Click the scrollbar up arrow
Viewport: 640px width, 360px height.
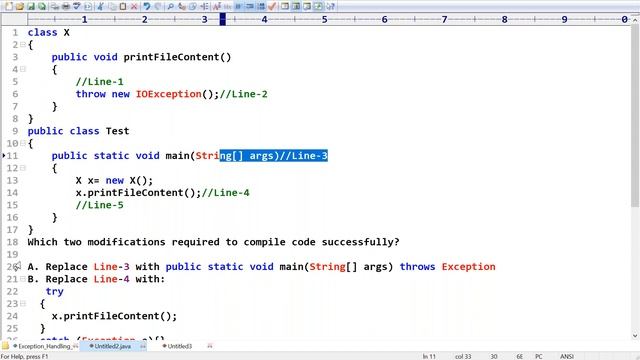coord(635,19)
